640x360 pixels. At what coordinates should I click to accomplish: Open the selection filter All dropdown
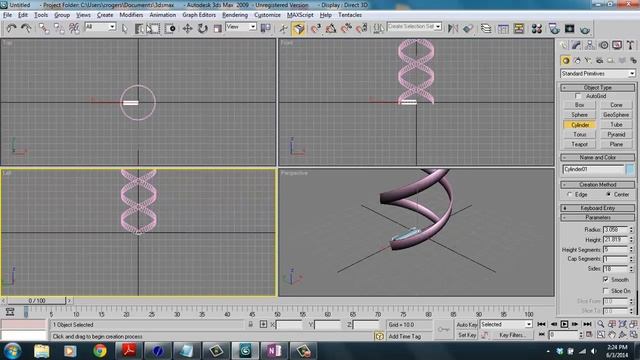coord(100,27)
